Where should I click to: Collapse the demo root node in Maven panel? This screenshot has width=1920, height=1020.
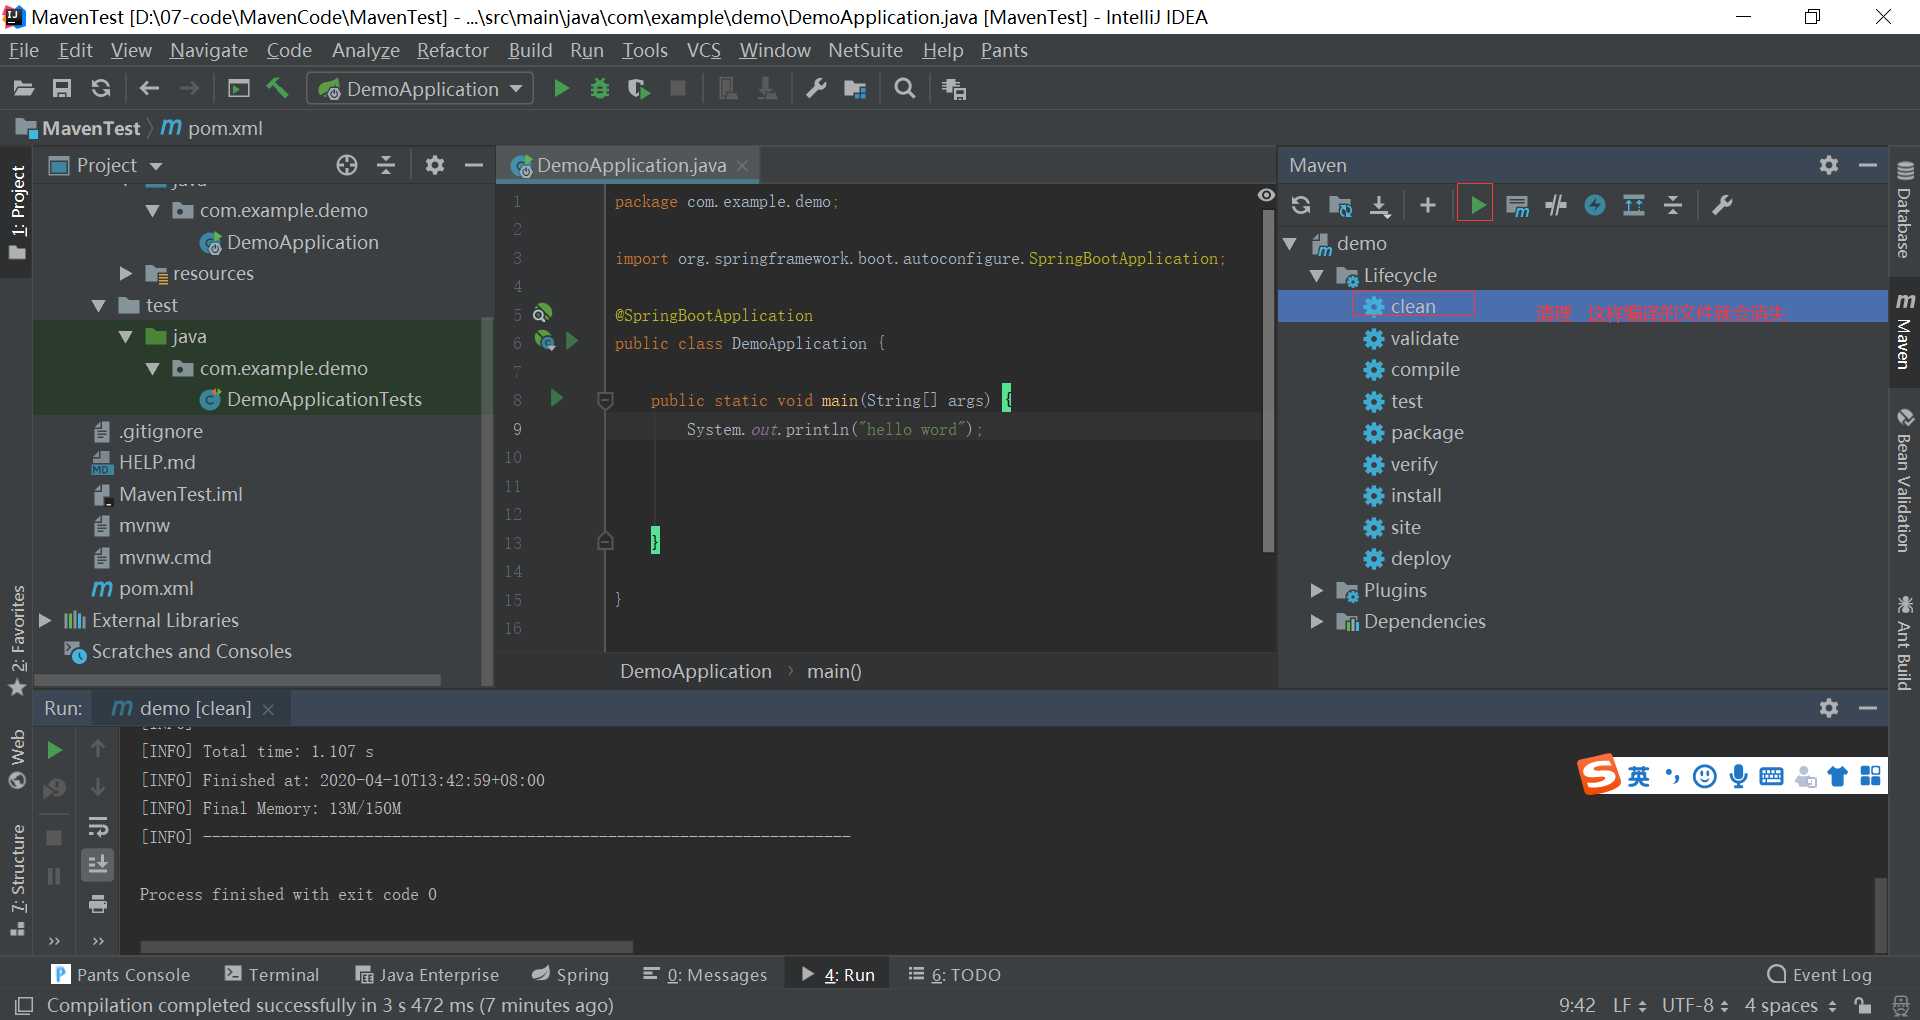pyautogui.click(x=1290, y=243)
